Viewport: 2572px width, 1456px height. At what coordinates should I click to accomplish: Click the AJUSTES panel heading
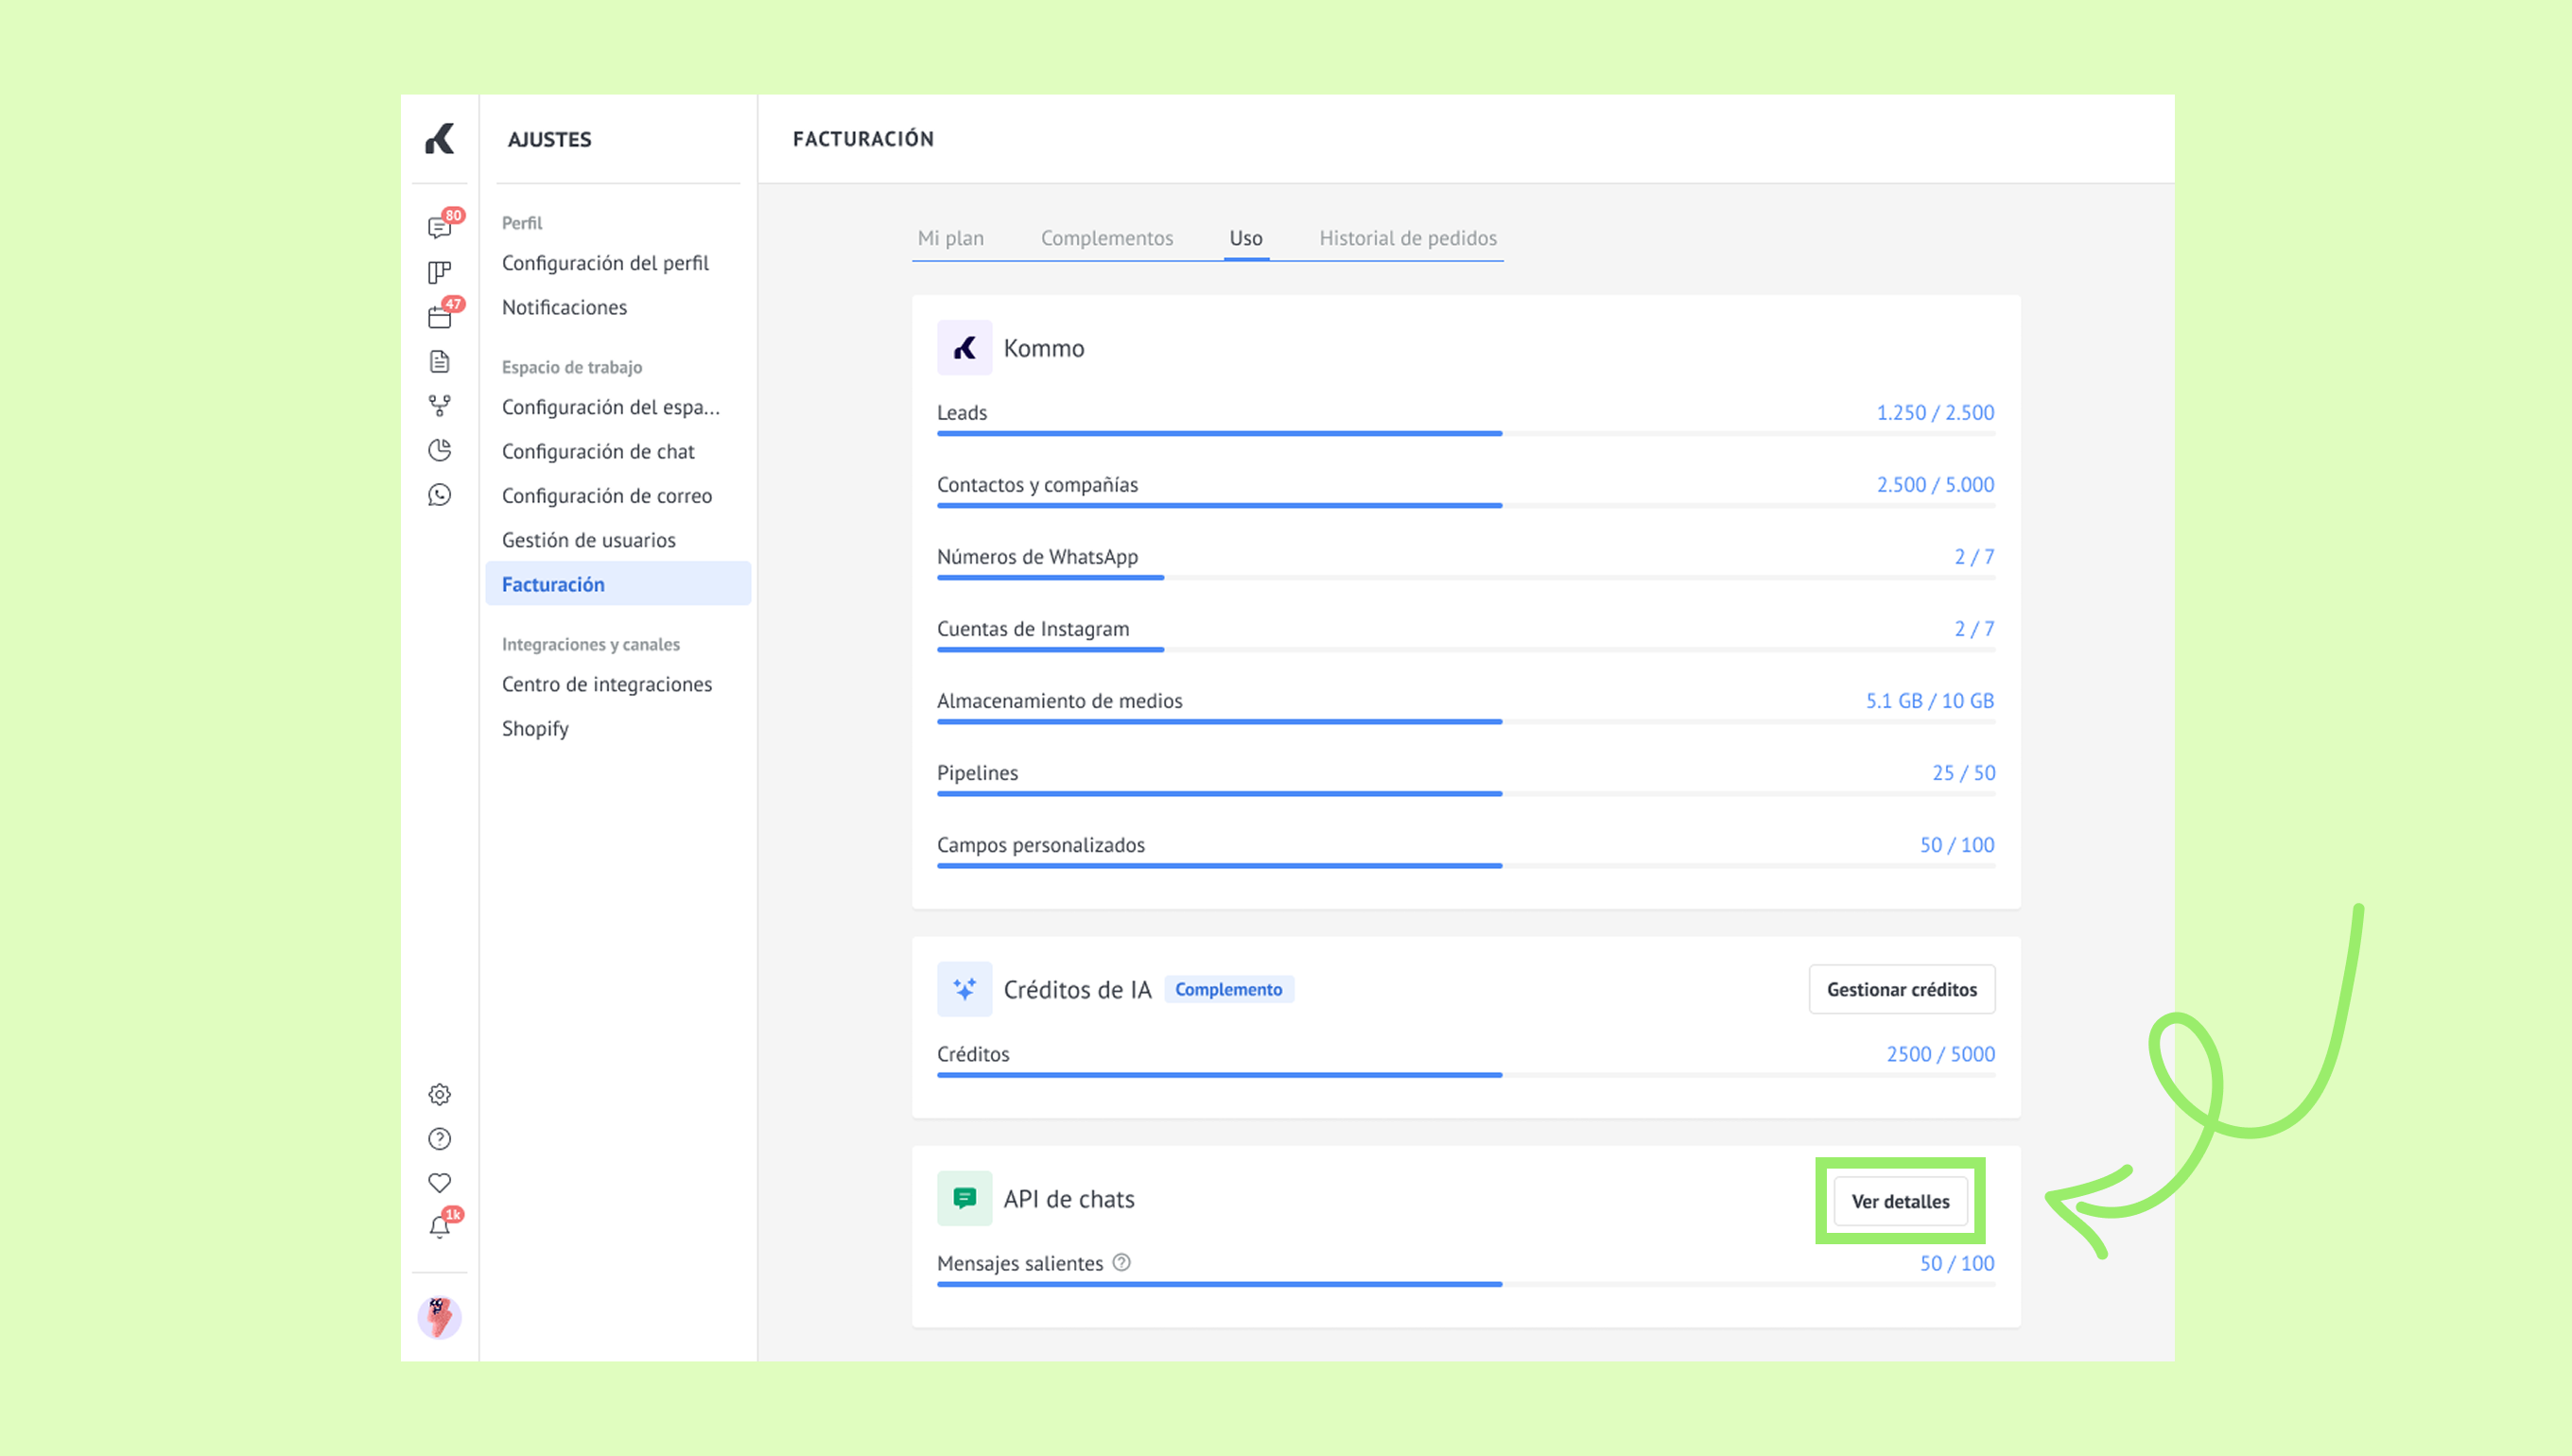(x=549, y=139)
